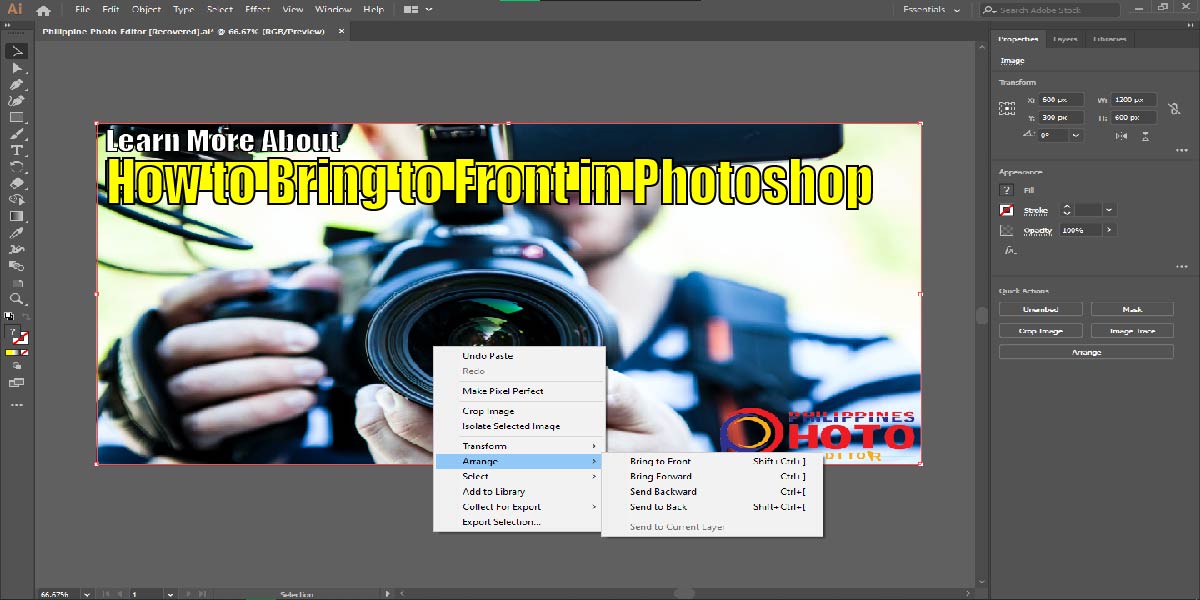Click the Image Trace quick action button
Viewport: 1200px width, 600px height.
[x=1131, y=330]
